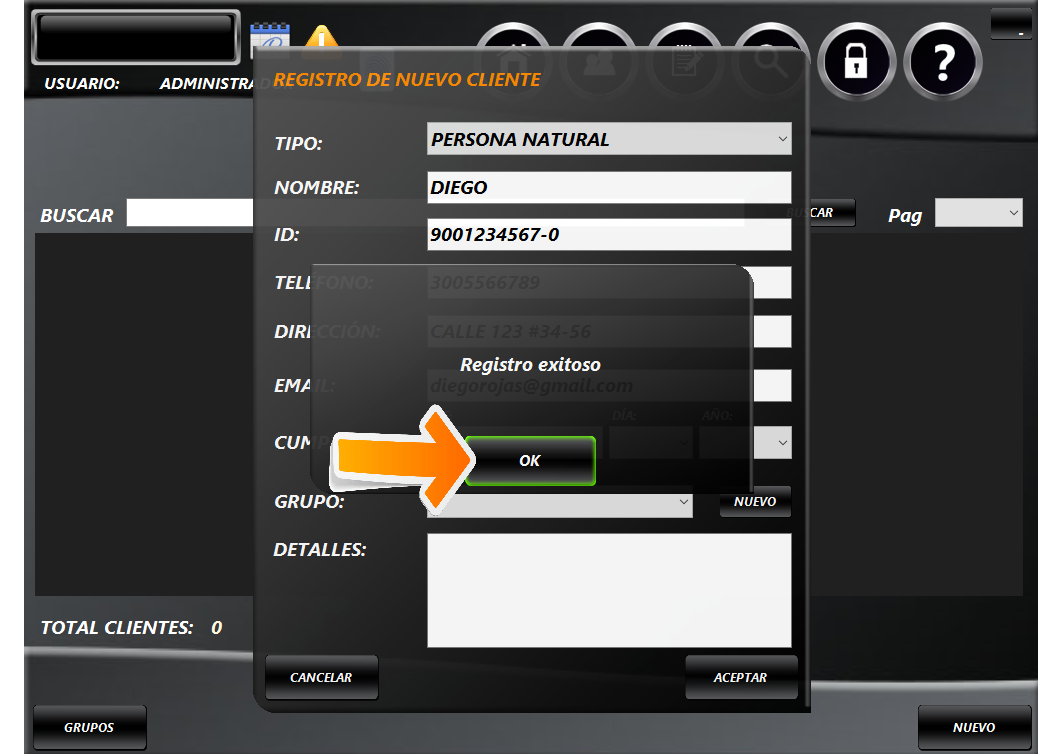This screenshot has width=1062, height=754.
Task: Expand the Pag page selector dropdown
Action: click(x=1013, y=213)
